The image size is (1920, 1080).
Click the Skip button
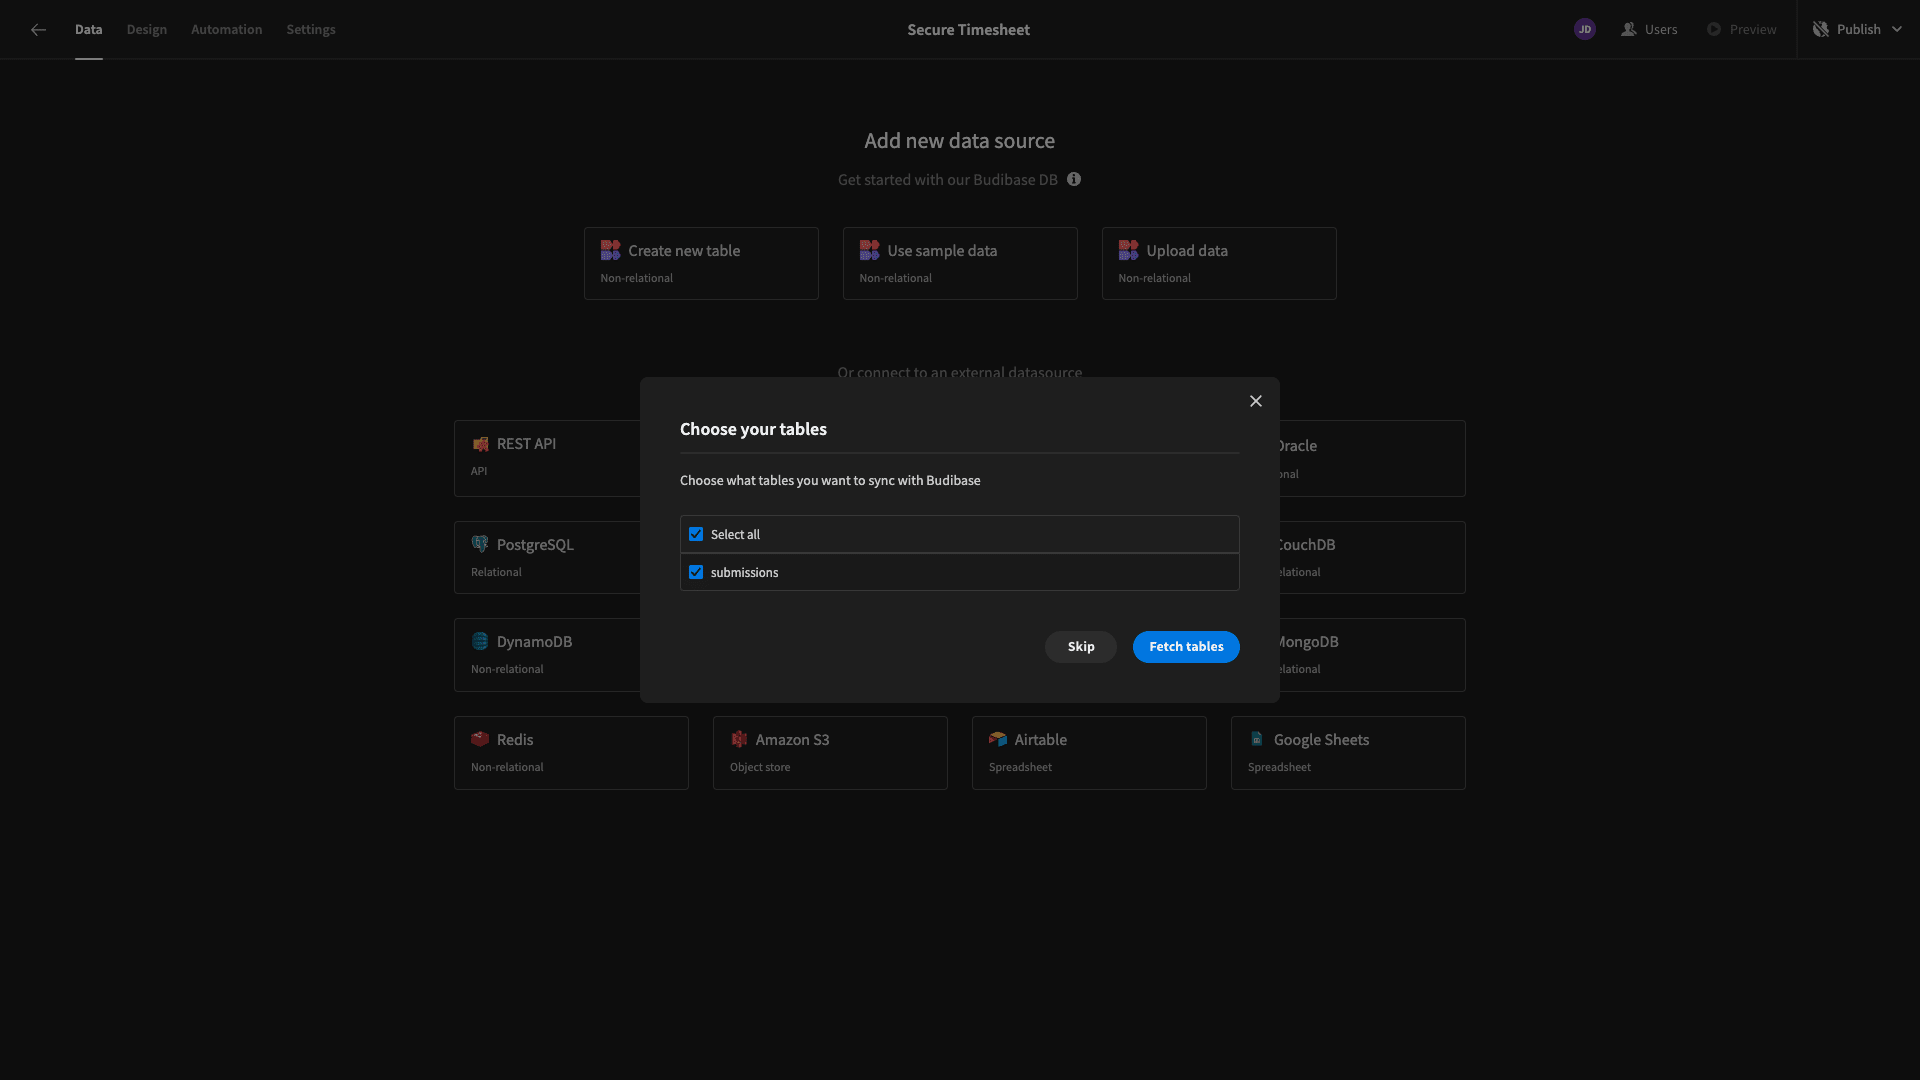click(1081, 647)
